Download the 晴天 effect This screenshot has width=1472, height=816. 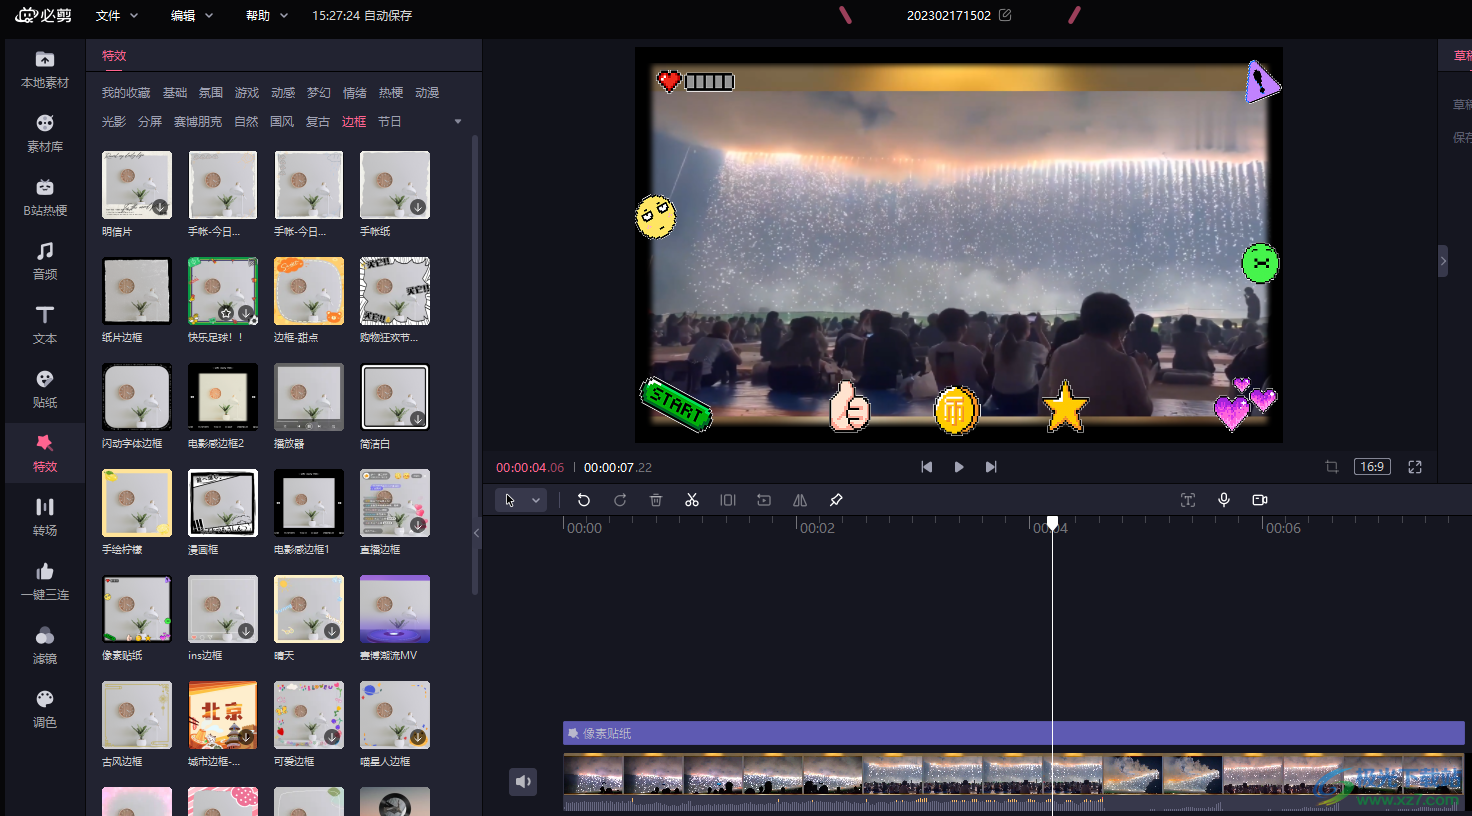coord(332,631)
